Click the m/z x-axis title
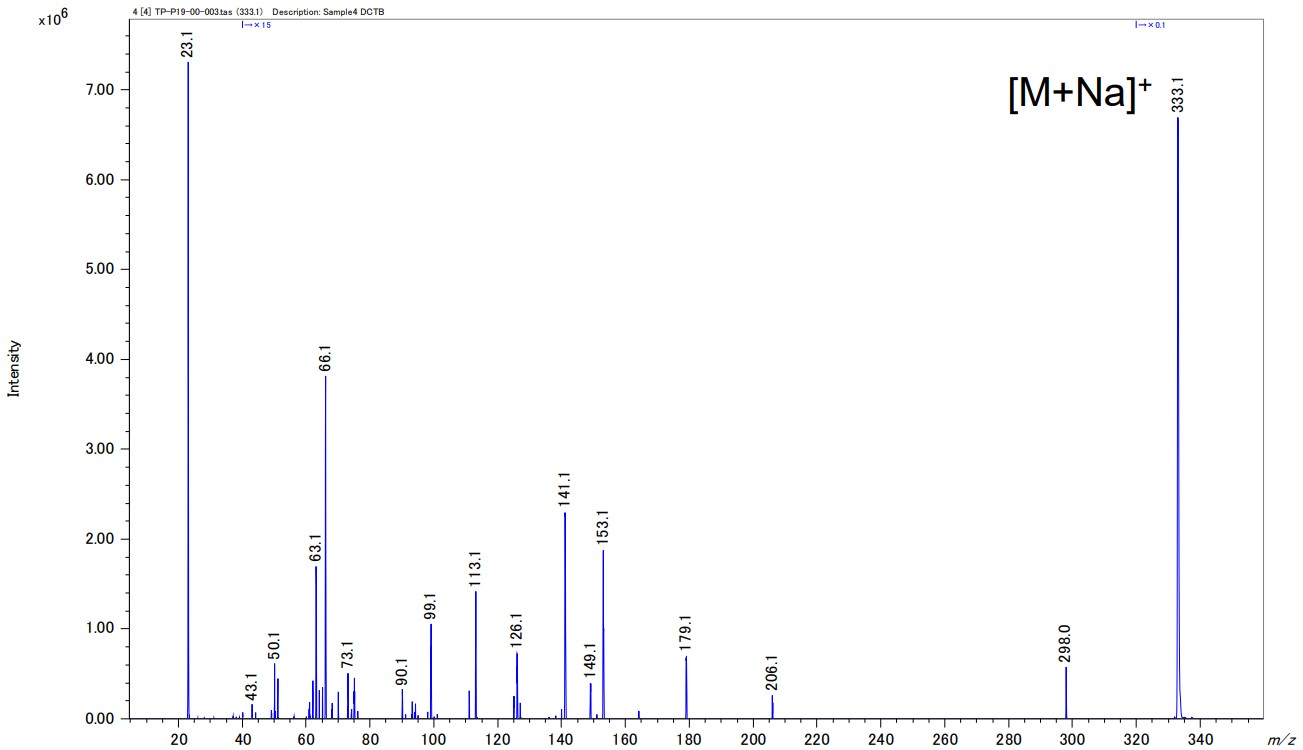Image resolution: width=1303 pixels, height=750 pixels. click(x=1279, y=739)
